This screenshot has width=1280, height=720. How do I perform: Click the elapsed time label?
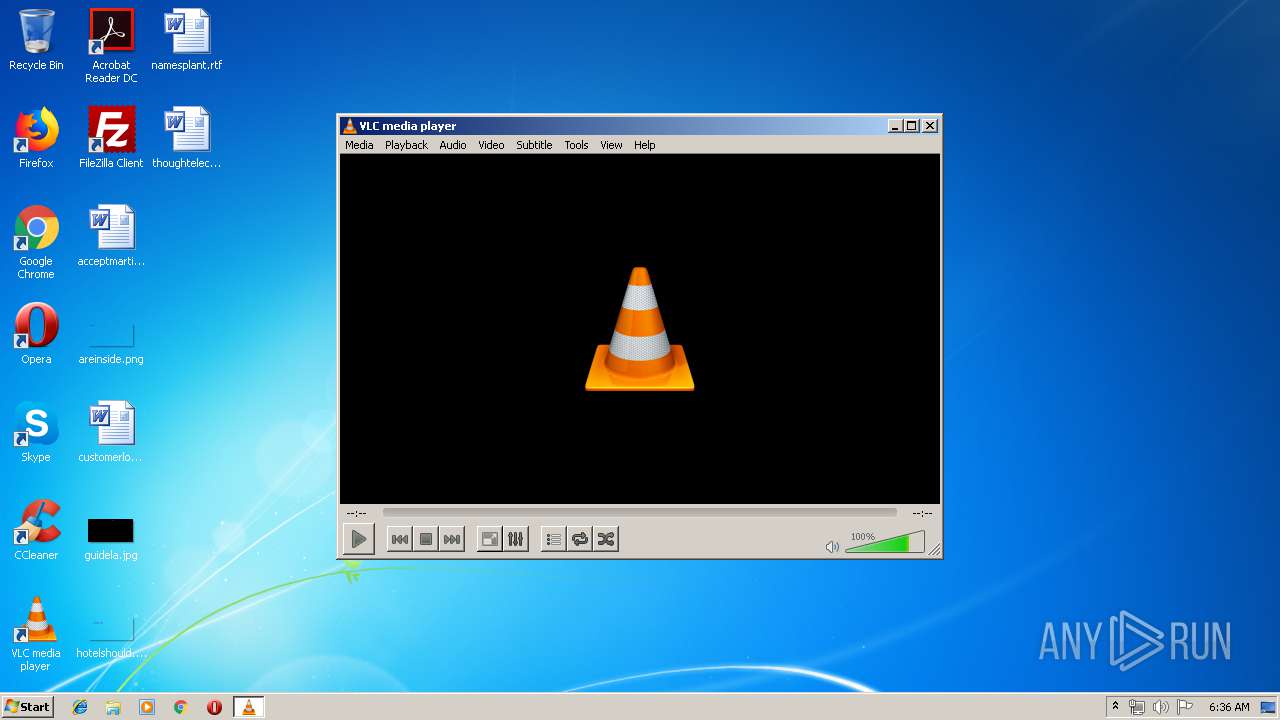click(x=356, y=513)
